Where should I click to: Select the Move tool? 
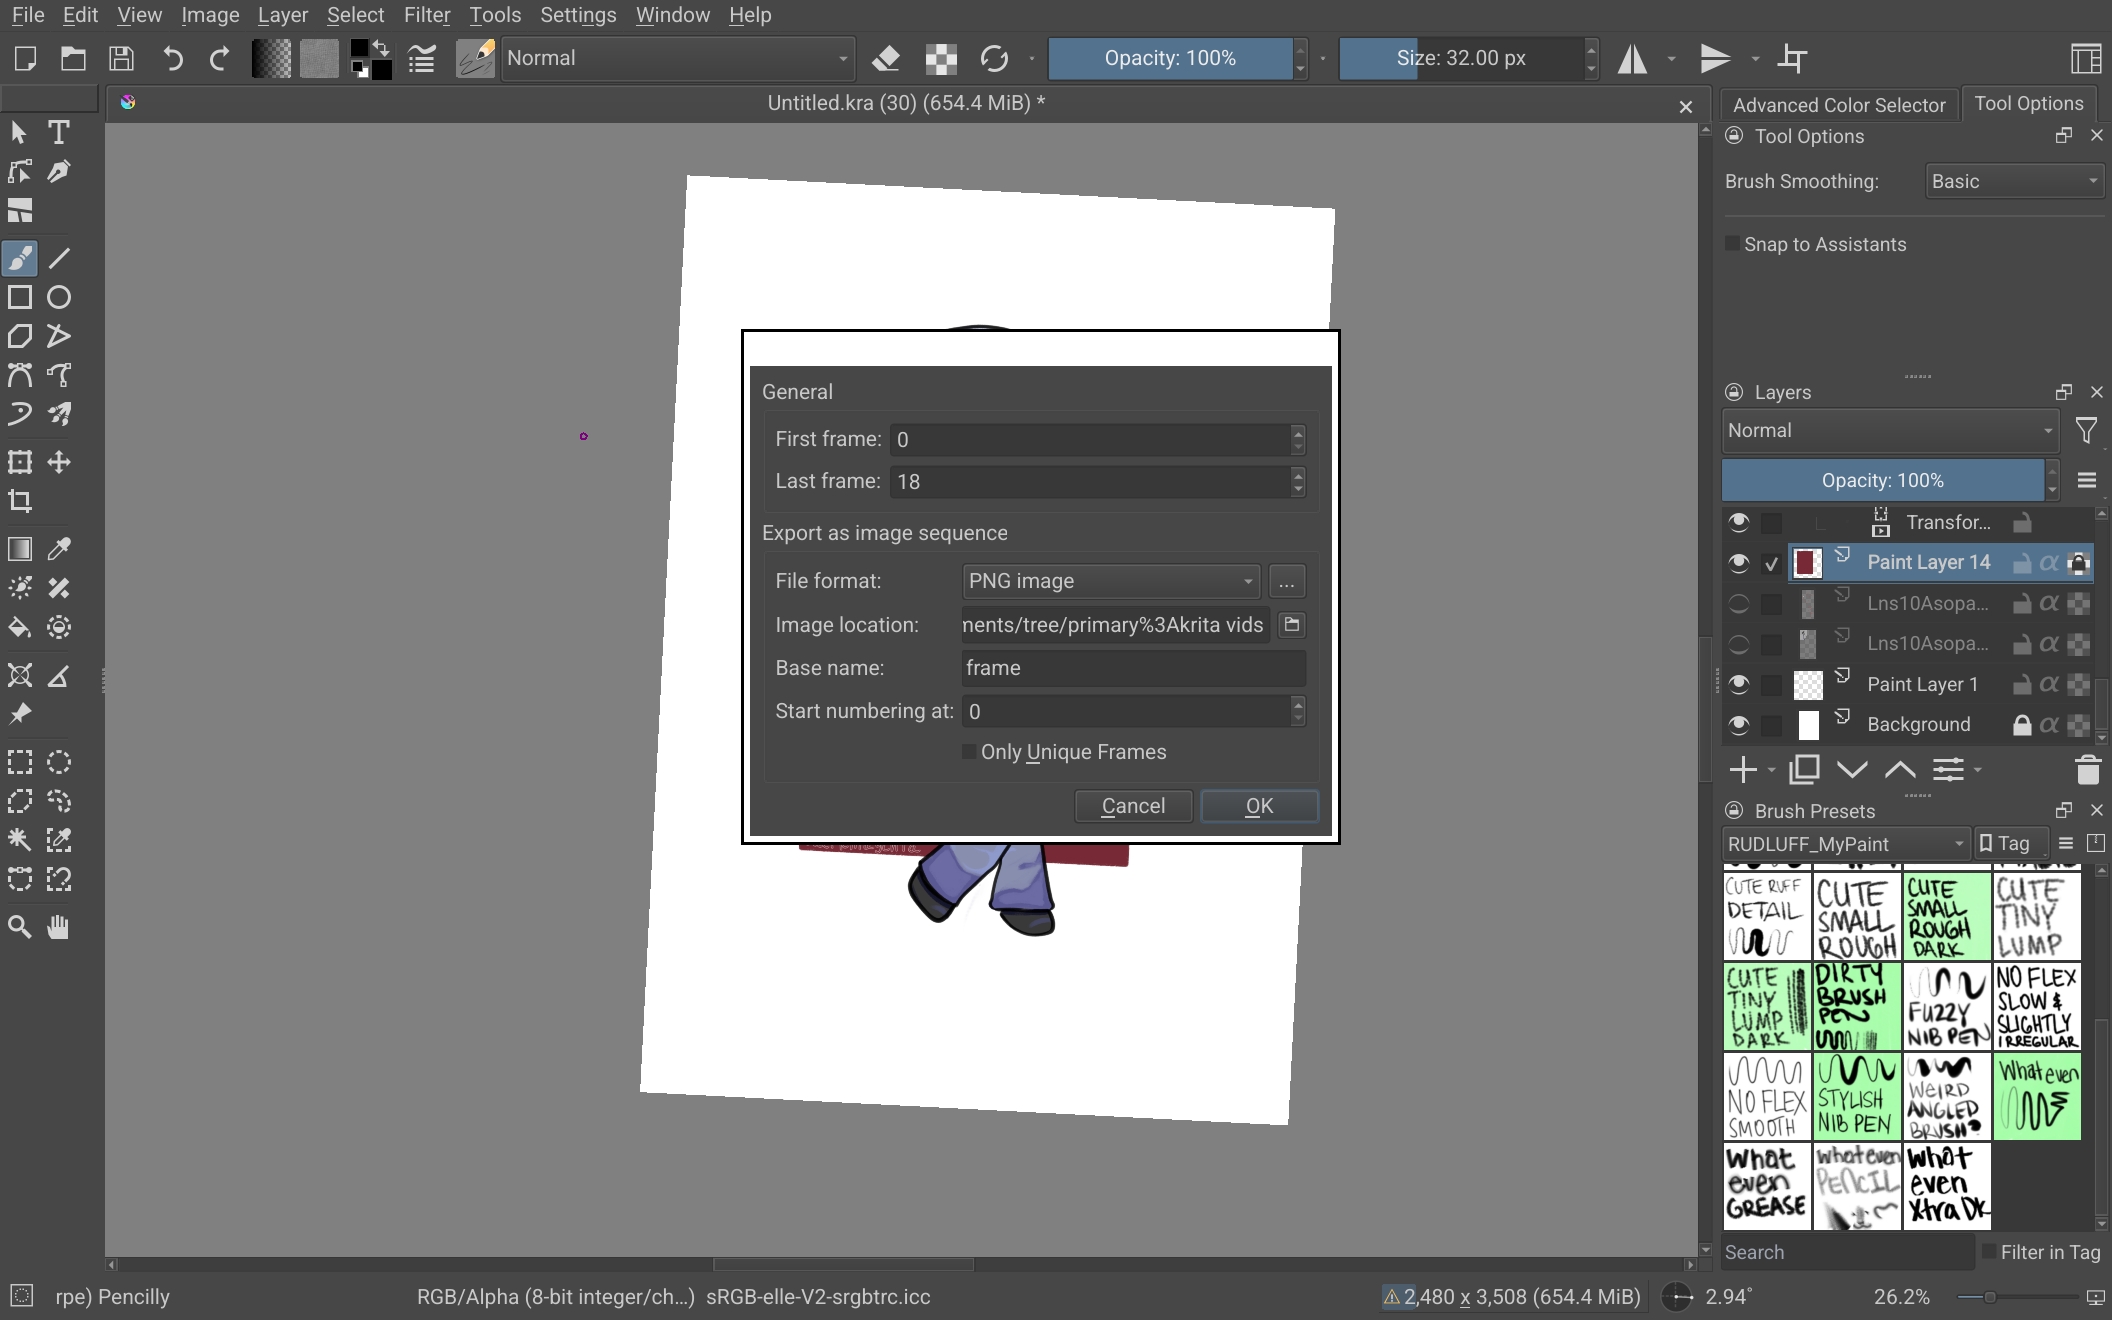59,462
